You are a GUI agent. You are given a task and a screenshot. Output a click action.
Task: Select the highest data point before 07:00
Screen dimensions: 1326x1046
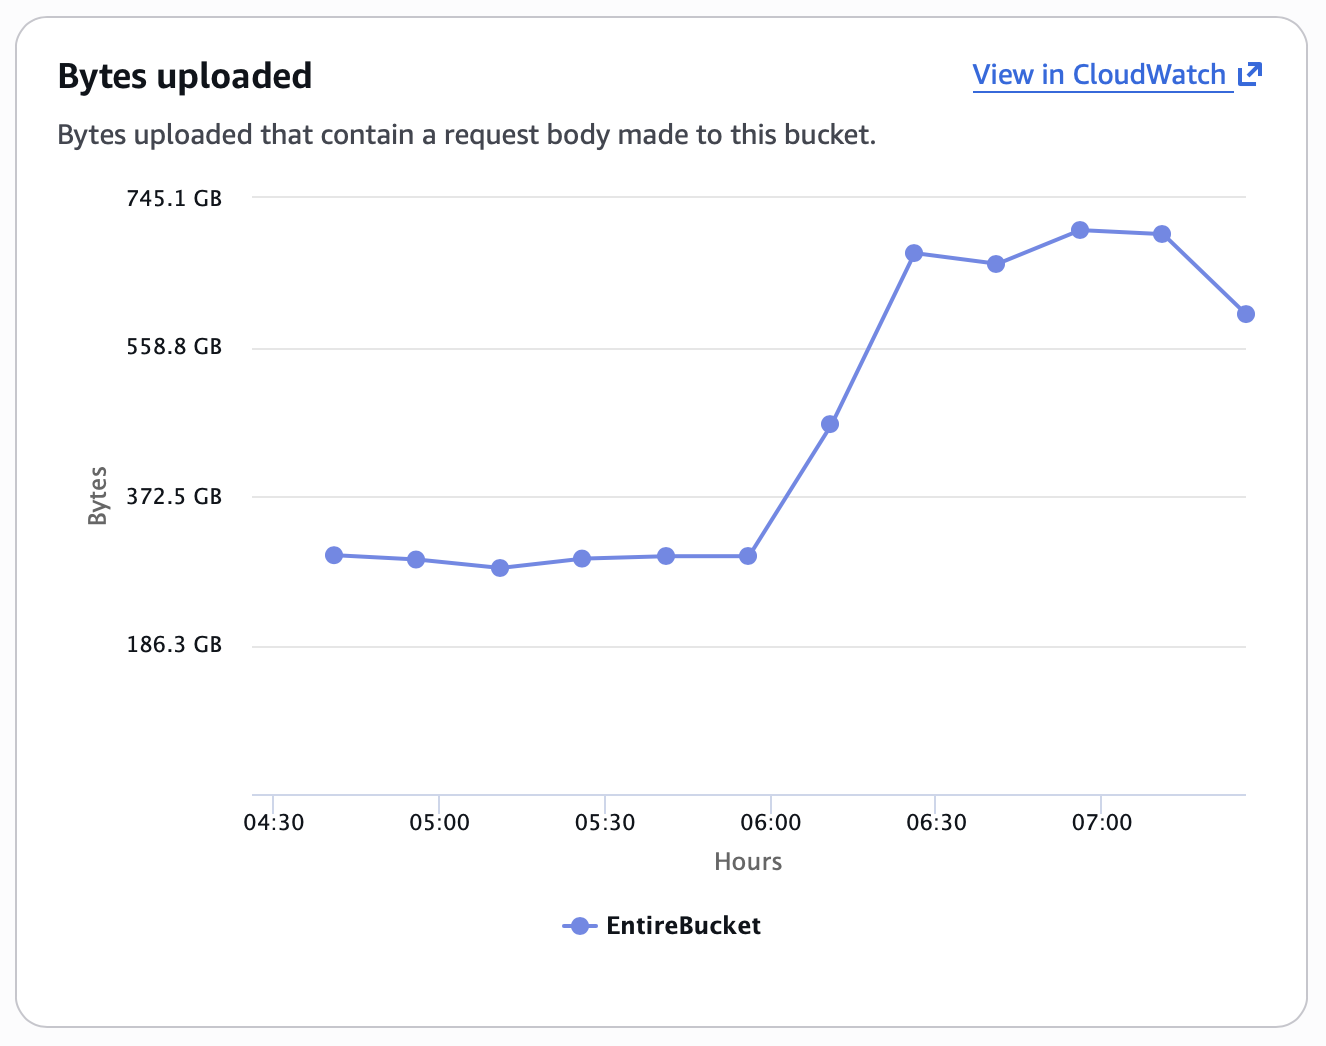[1080, 230]
